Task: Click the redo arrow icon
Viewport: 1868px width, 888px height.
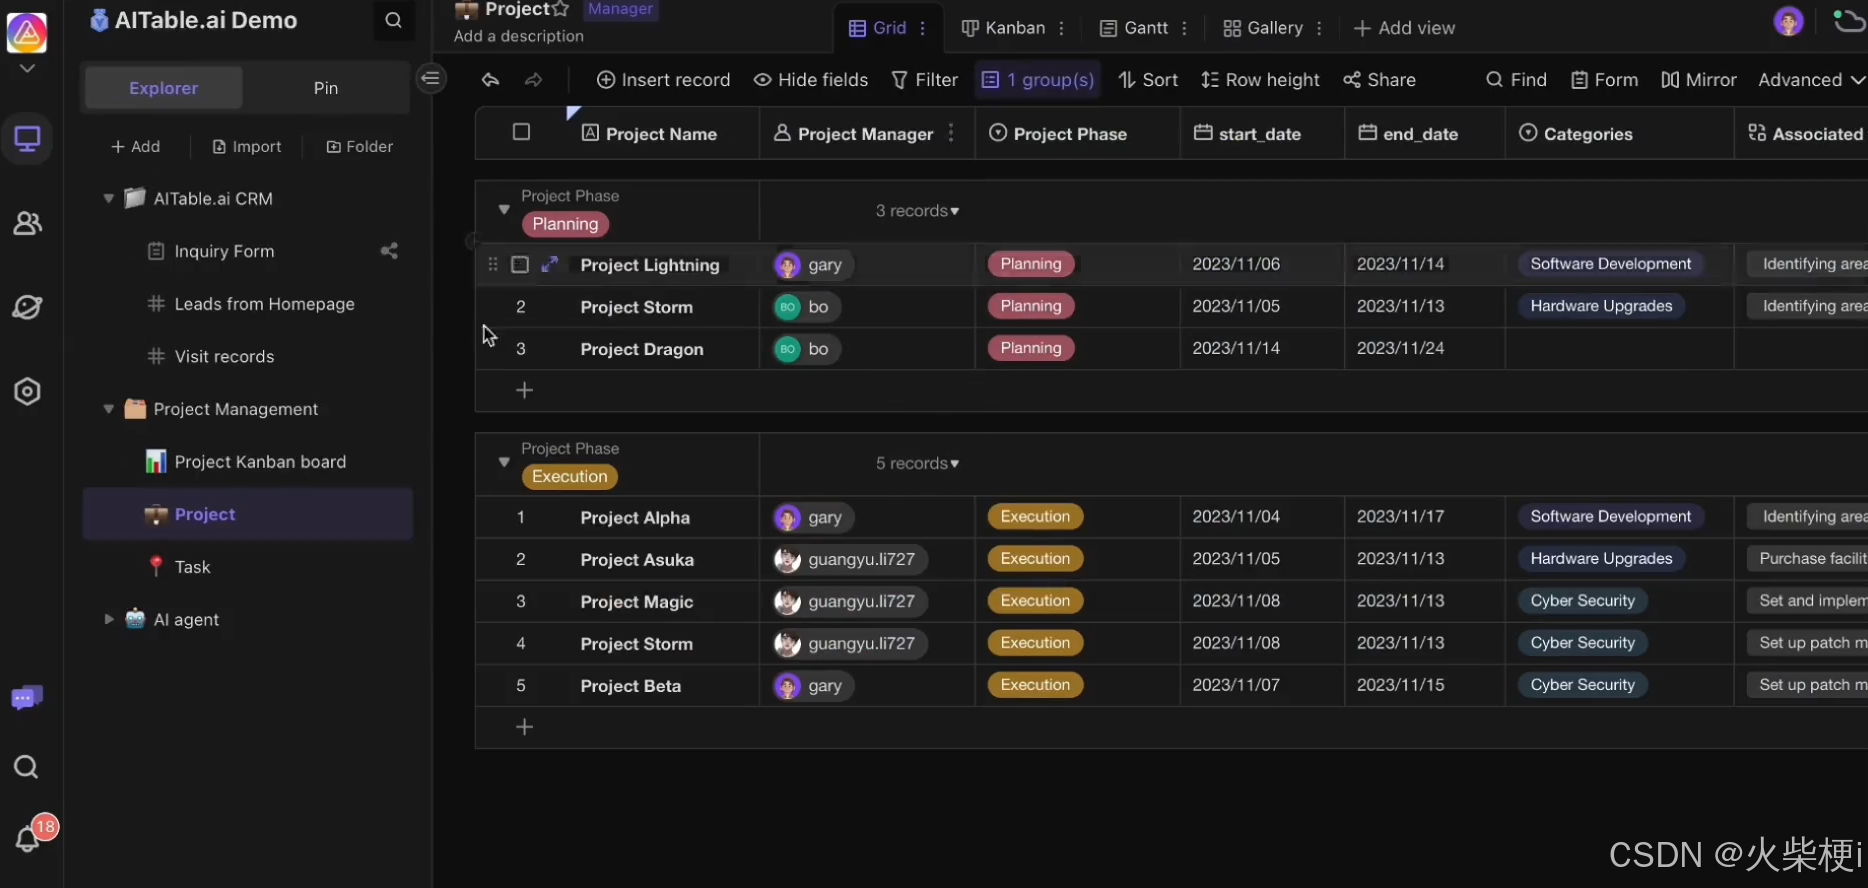Action: coord(533,80)
